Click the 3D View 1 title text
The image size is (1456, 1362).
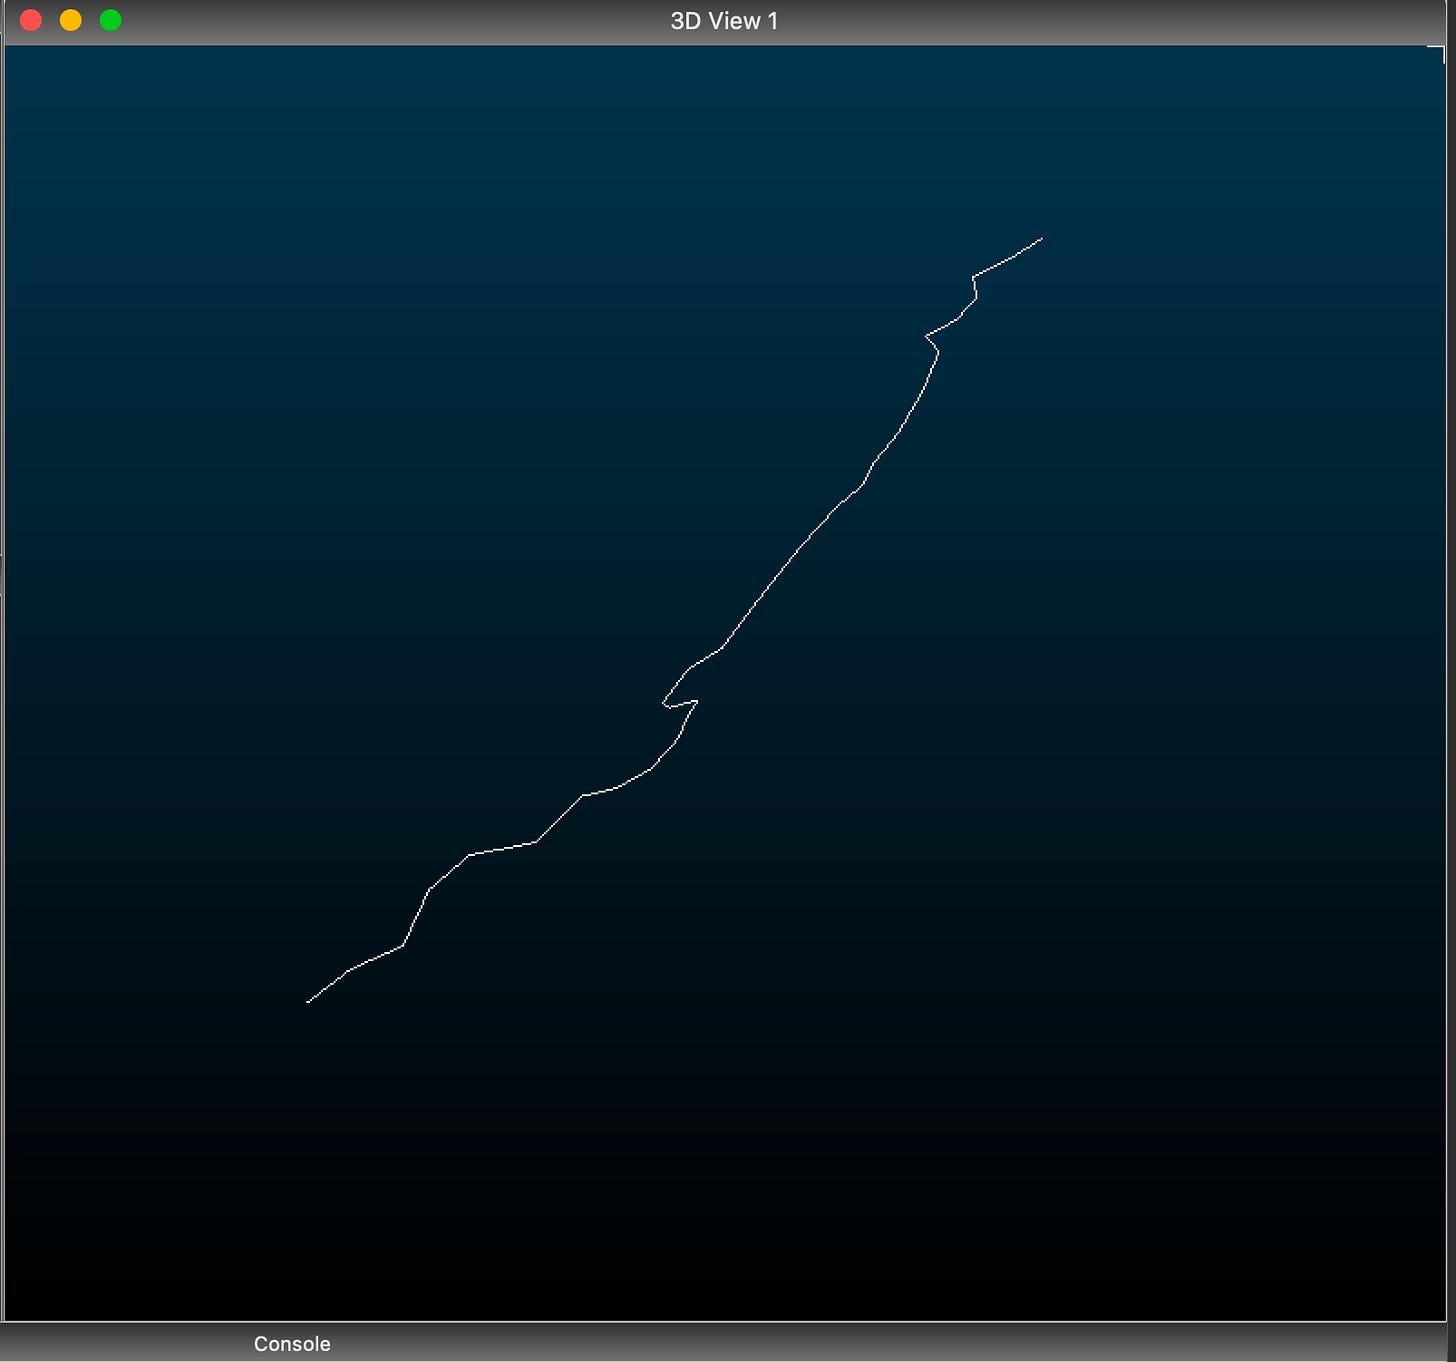pyautogui.click(x=724, y=21)
